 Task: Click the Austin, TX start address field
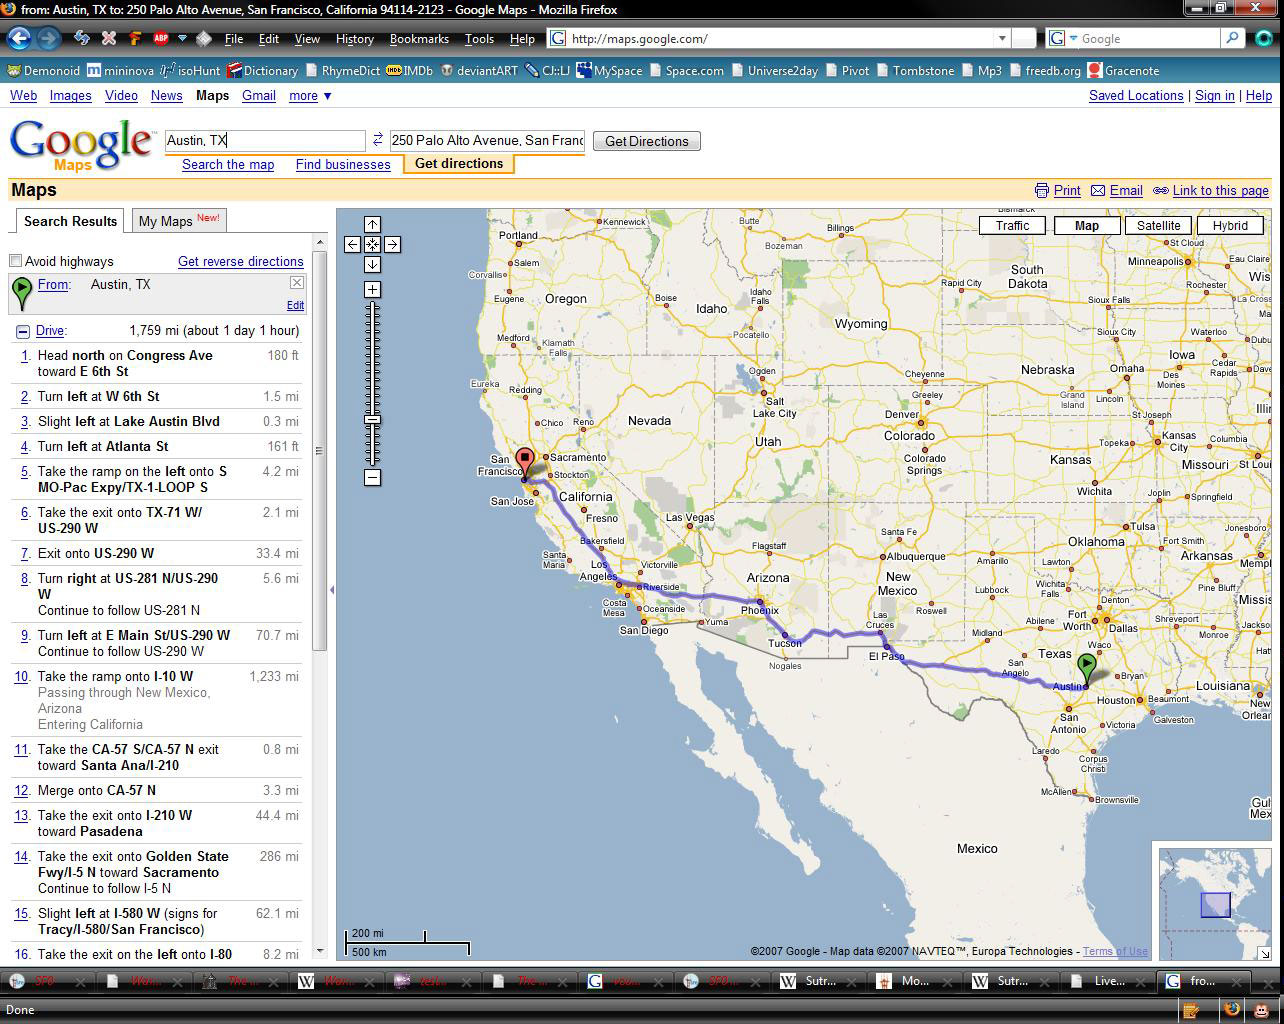tap(265, 140)
